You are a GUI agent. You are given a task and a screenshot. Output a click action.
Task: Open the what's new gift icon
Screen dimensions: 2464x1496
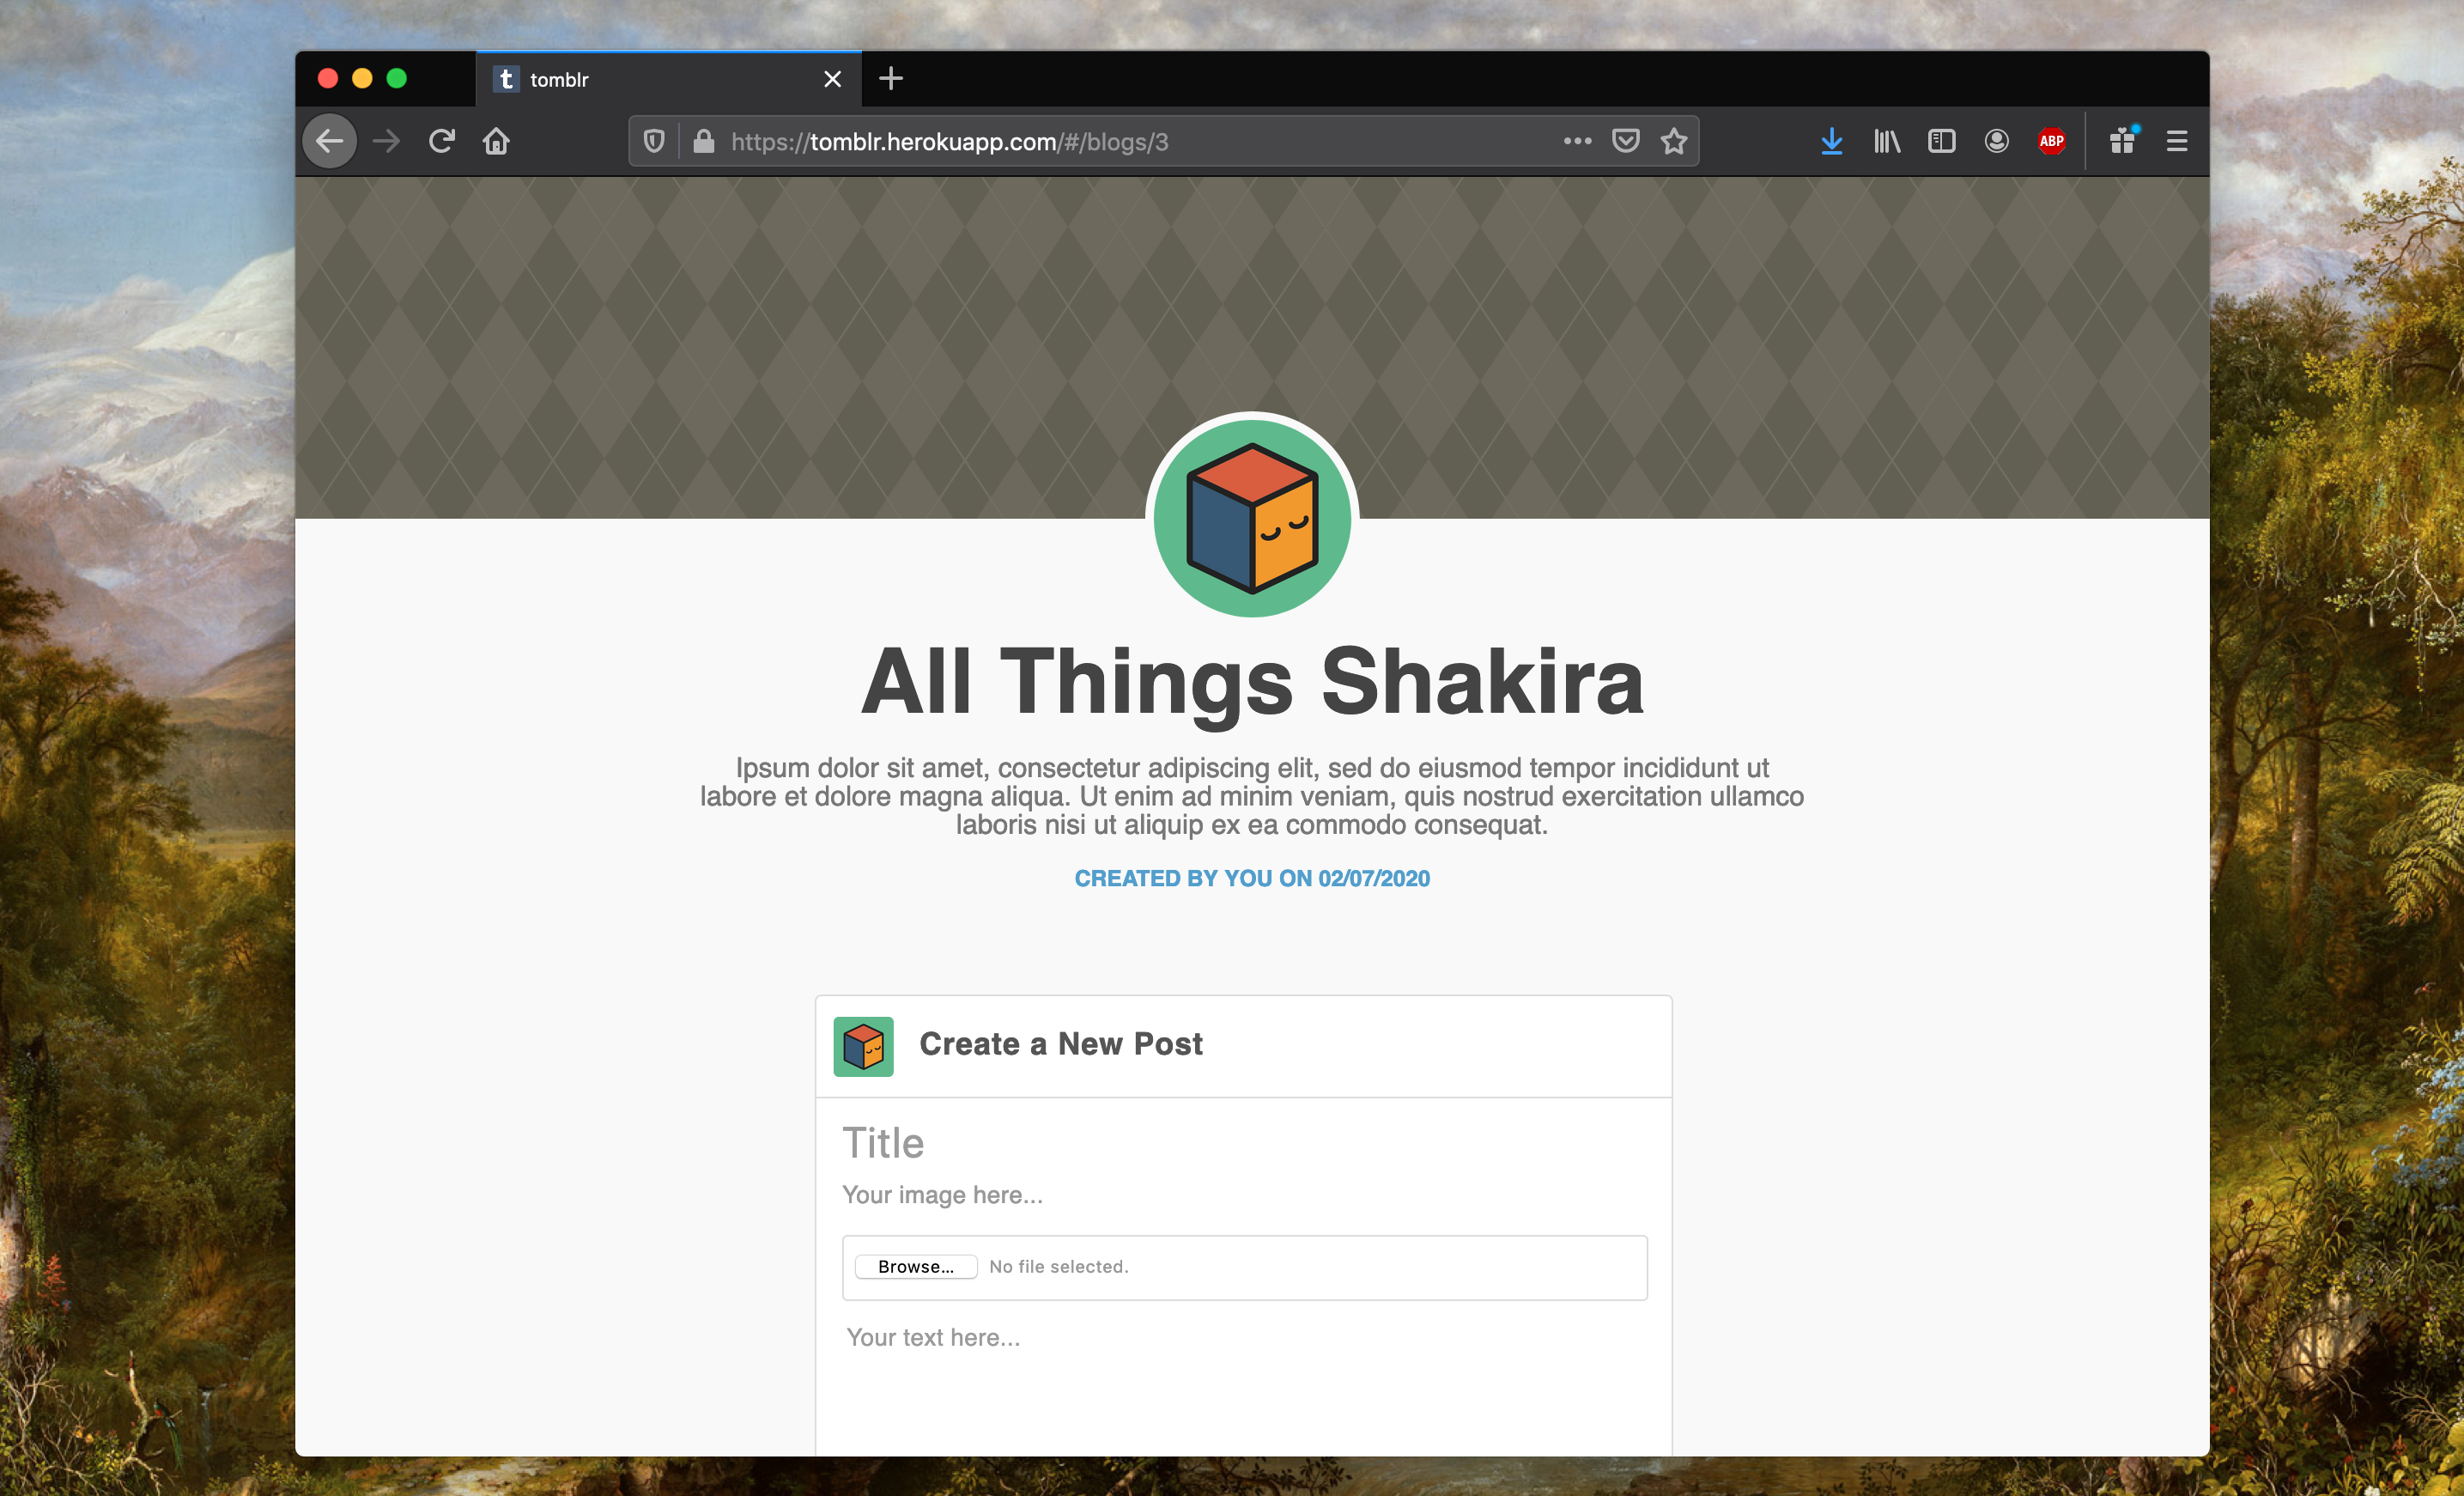pyautogui.click(x=2123, y=141)
